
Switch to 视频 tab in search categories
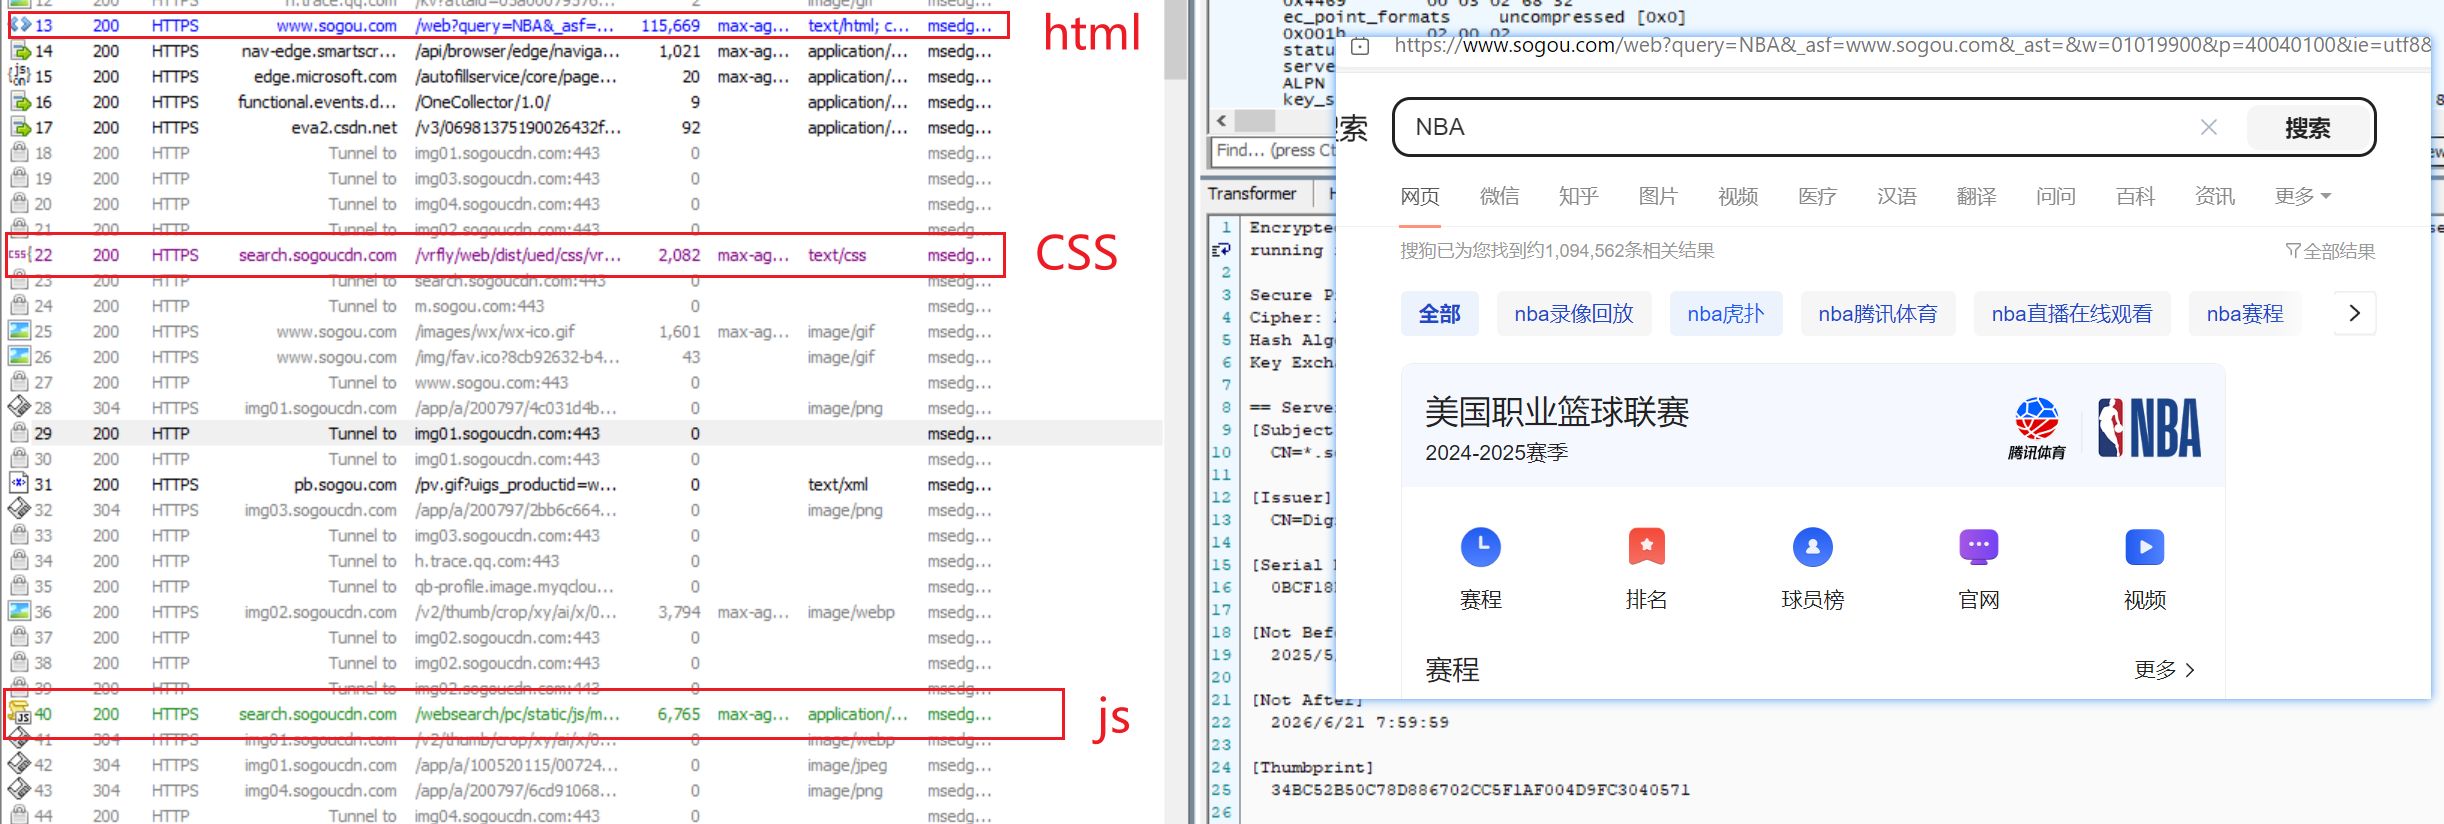click(x=1738, y=196)
